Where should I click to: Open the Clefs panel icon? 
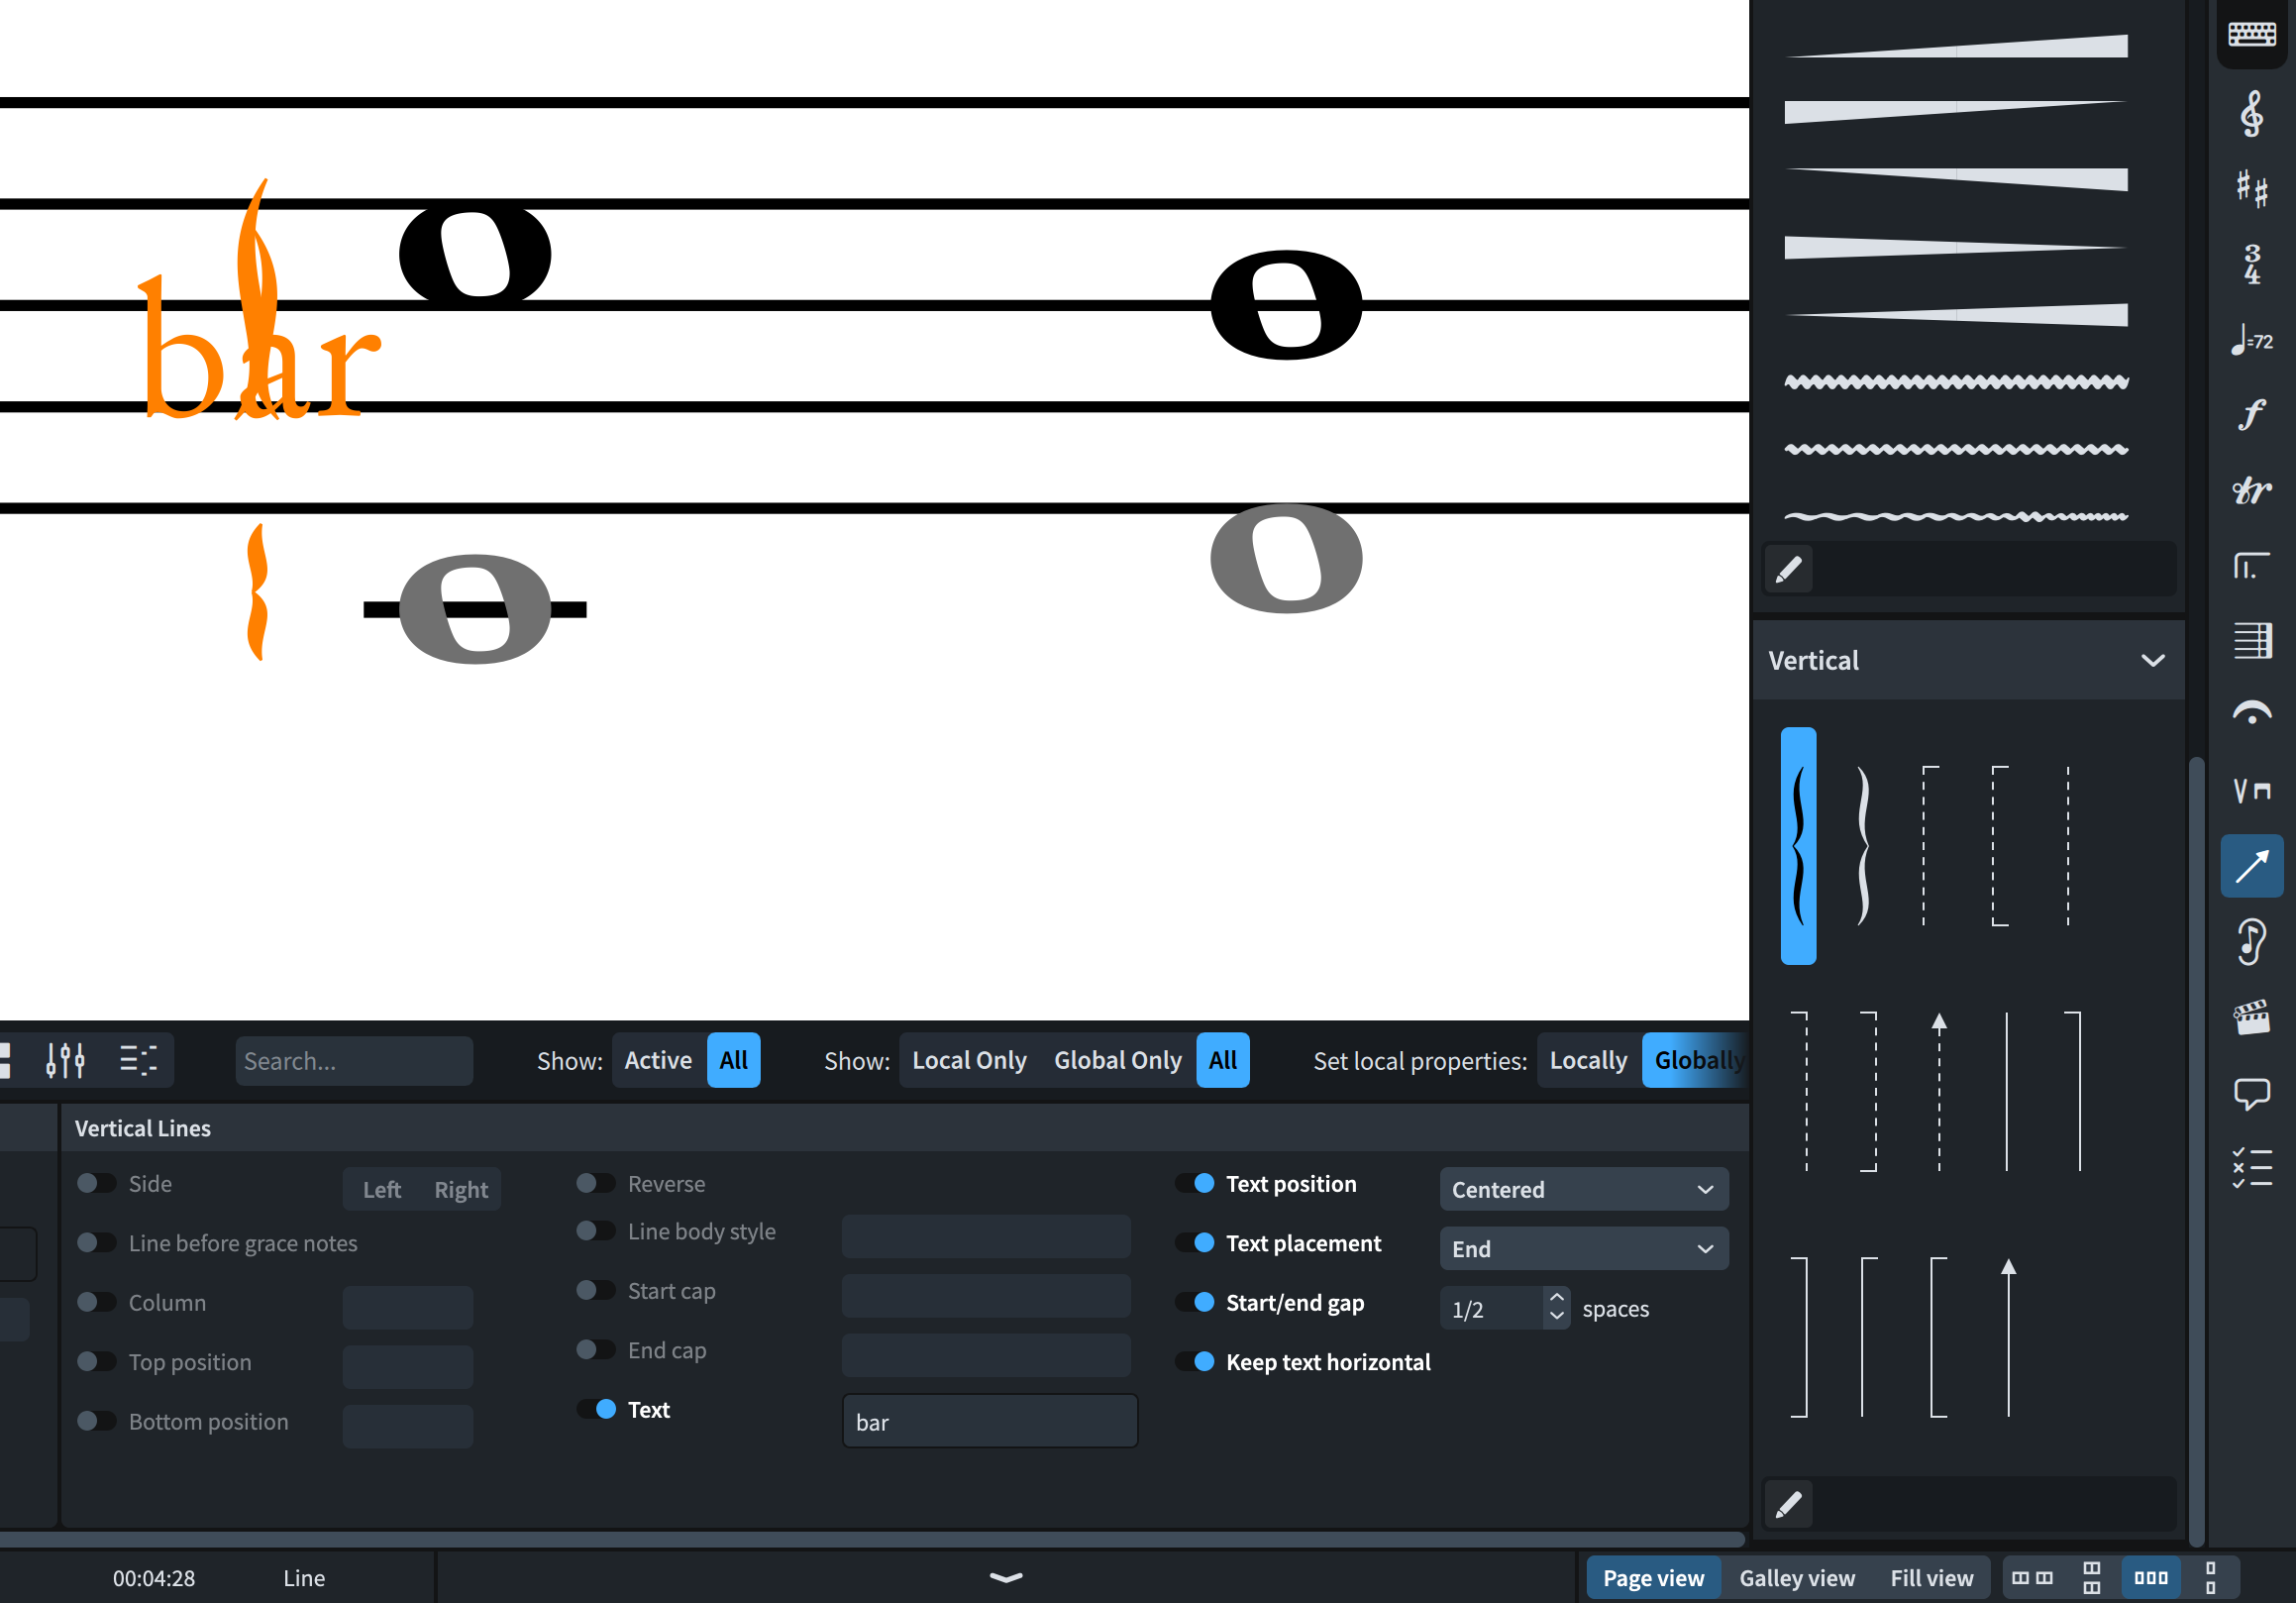coord(2250,113)
